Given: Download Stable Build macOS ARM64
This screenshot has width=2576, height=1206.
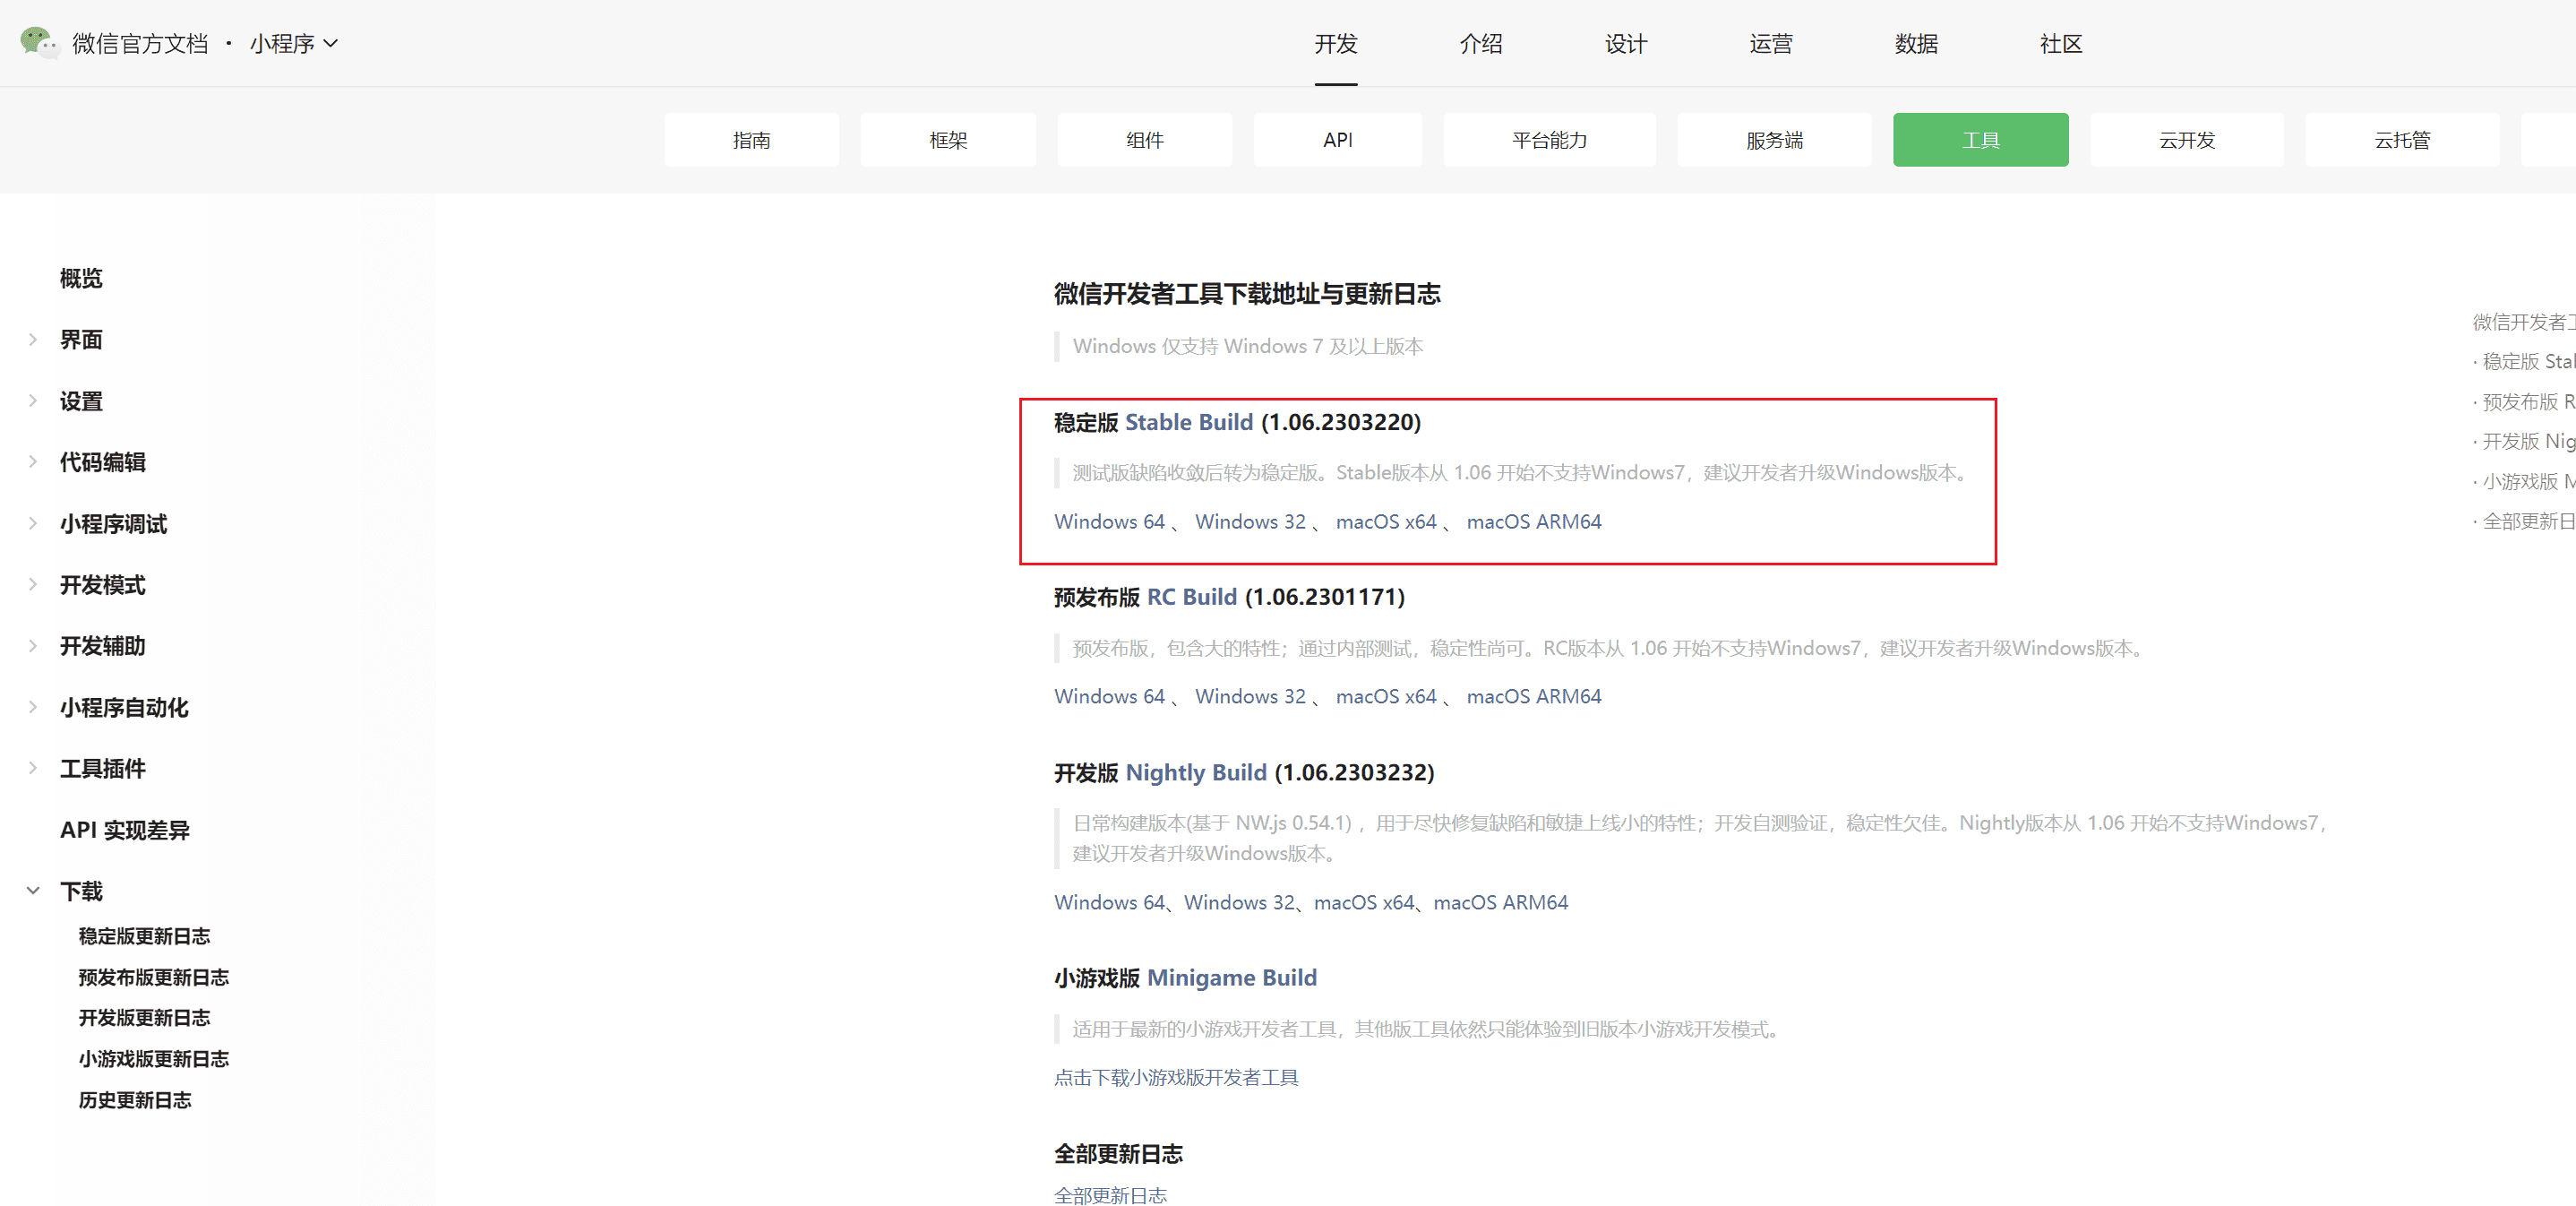Looking at the screenshot, I should [1534, 522].
